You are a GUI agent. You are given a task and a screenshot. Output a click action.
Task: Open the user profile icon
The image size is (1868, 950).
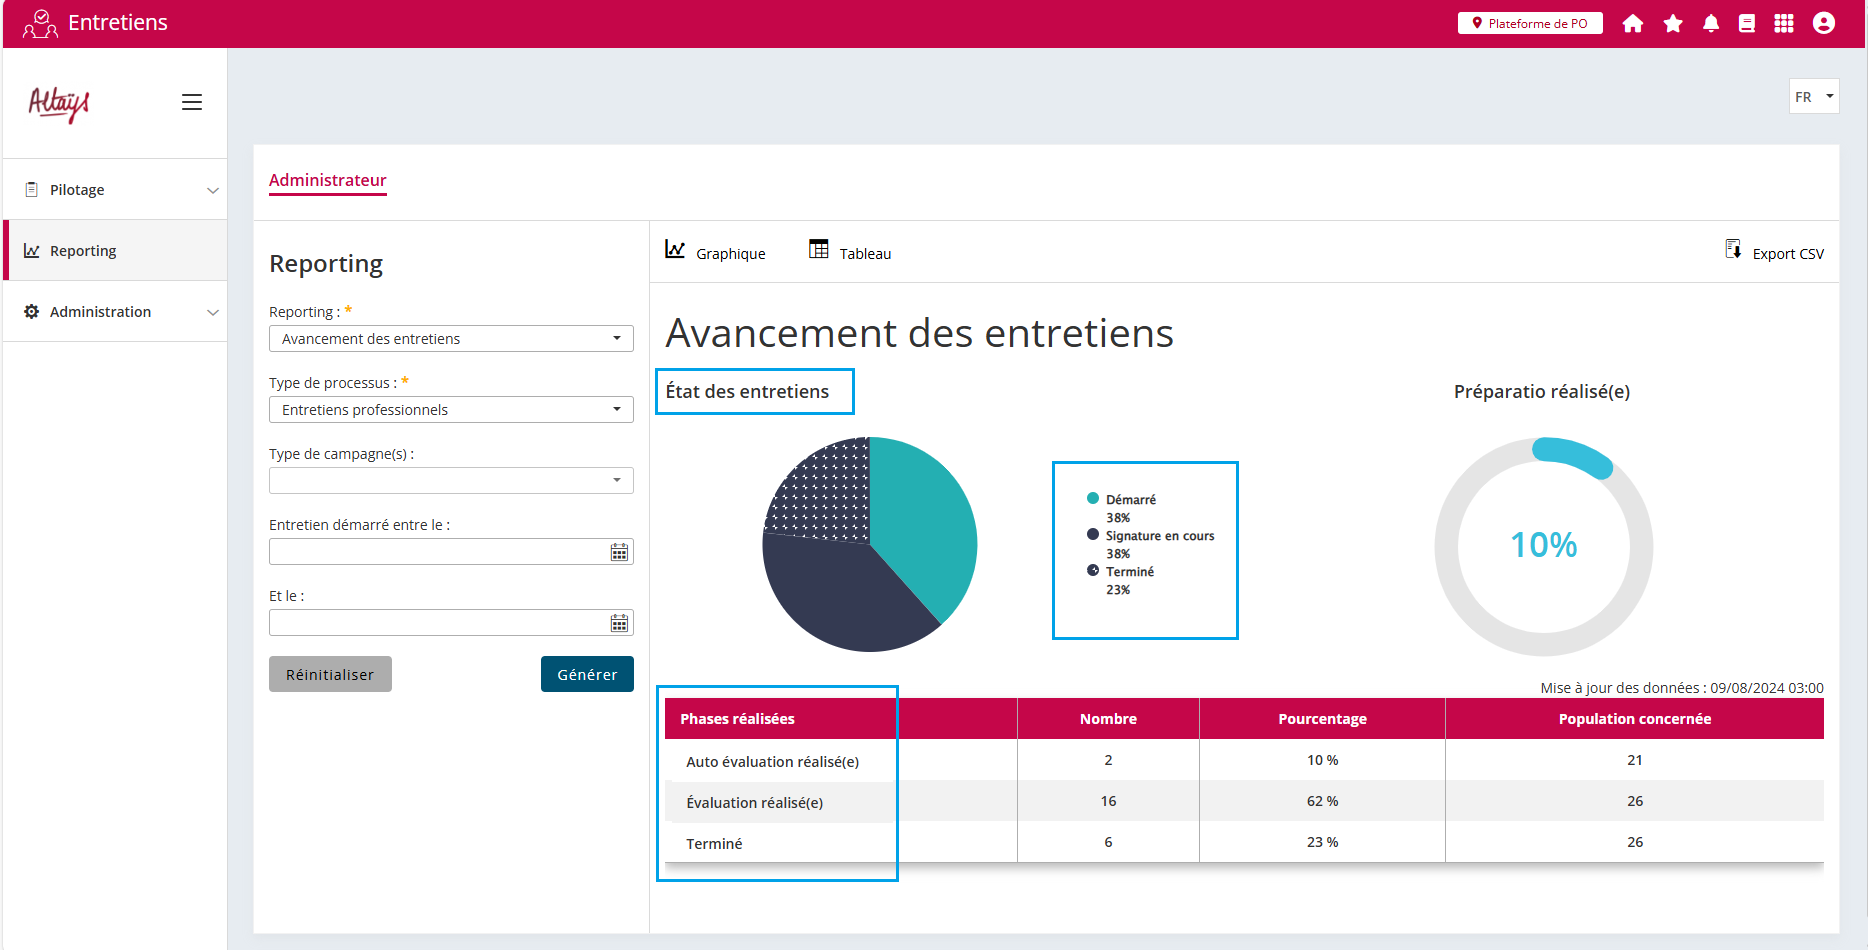[x=1824, y=24]
